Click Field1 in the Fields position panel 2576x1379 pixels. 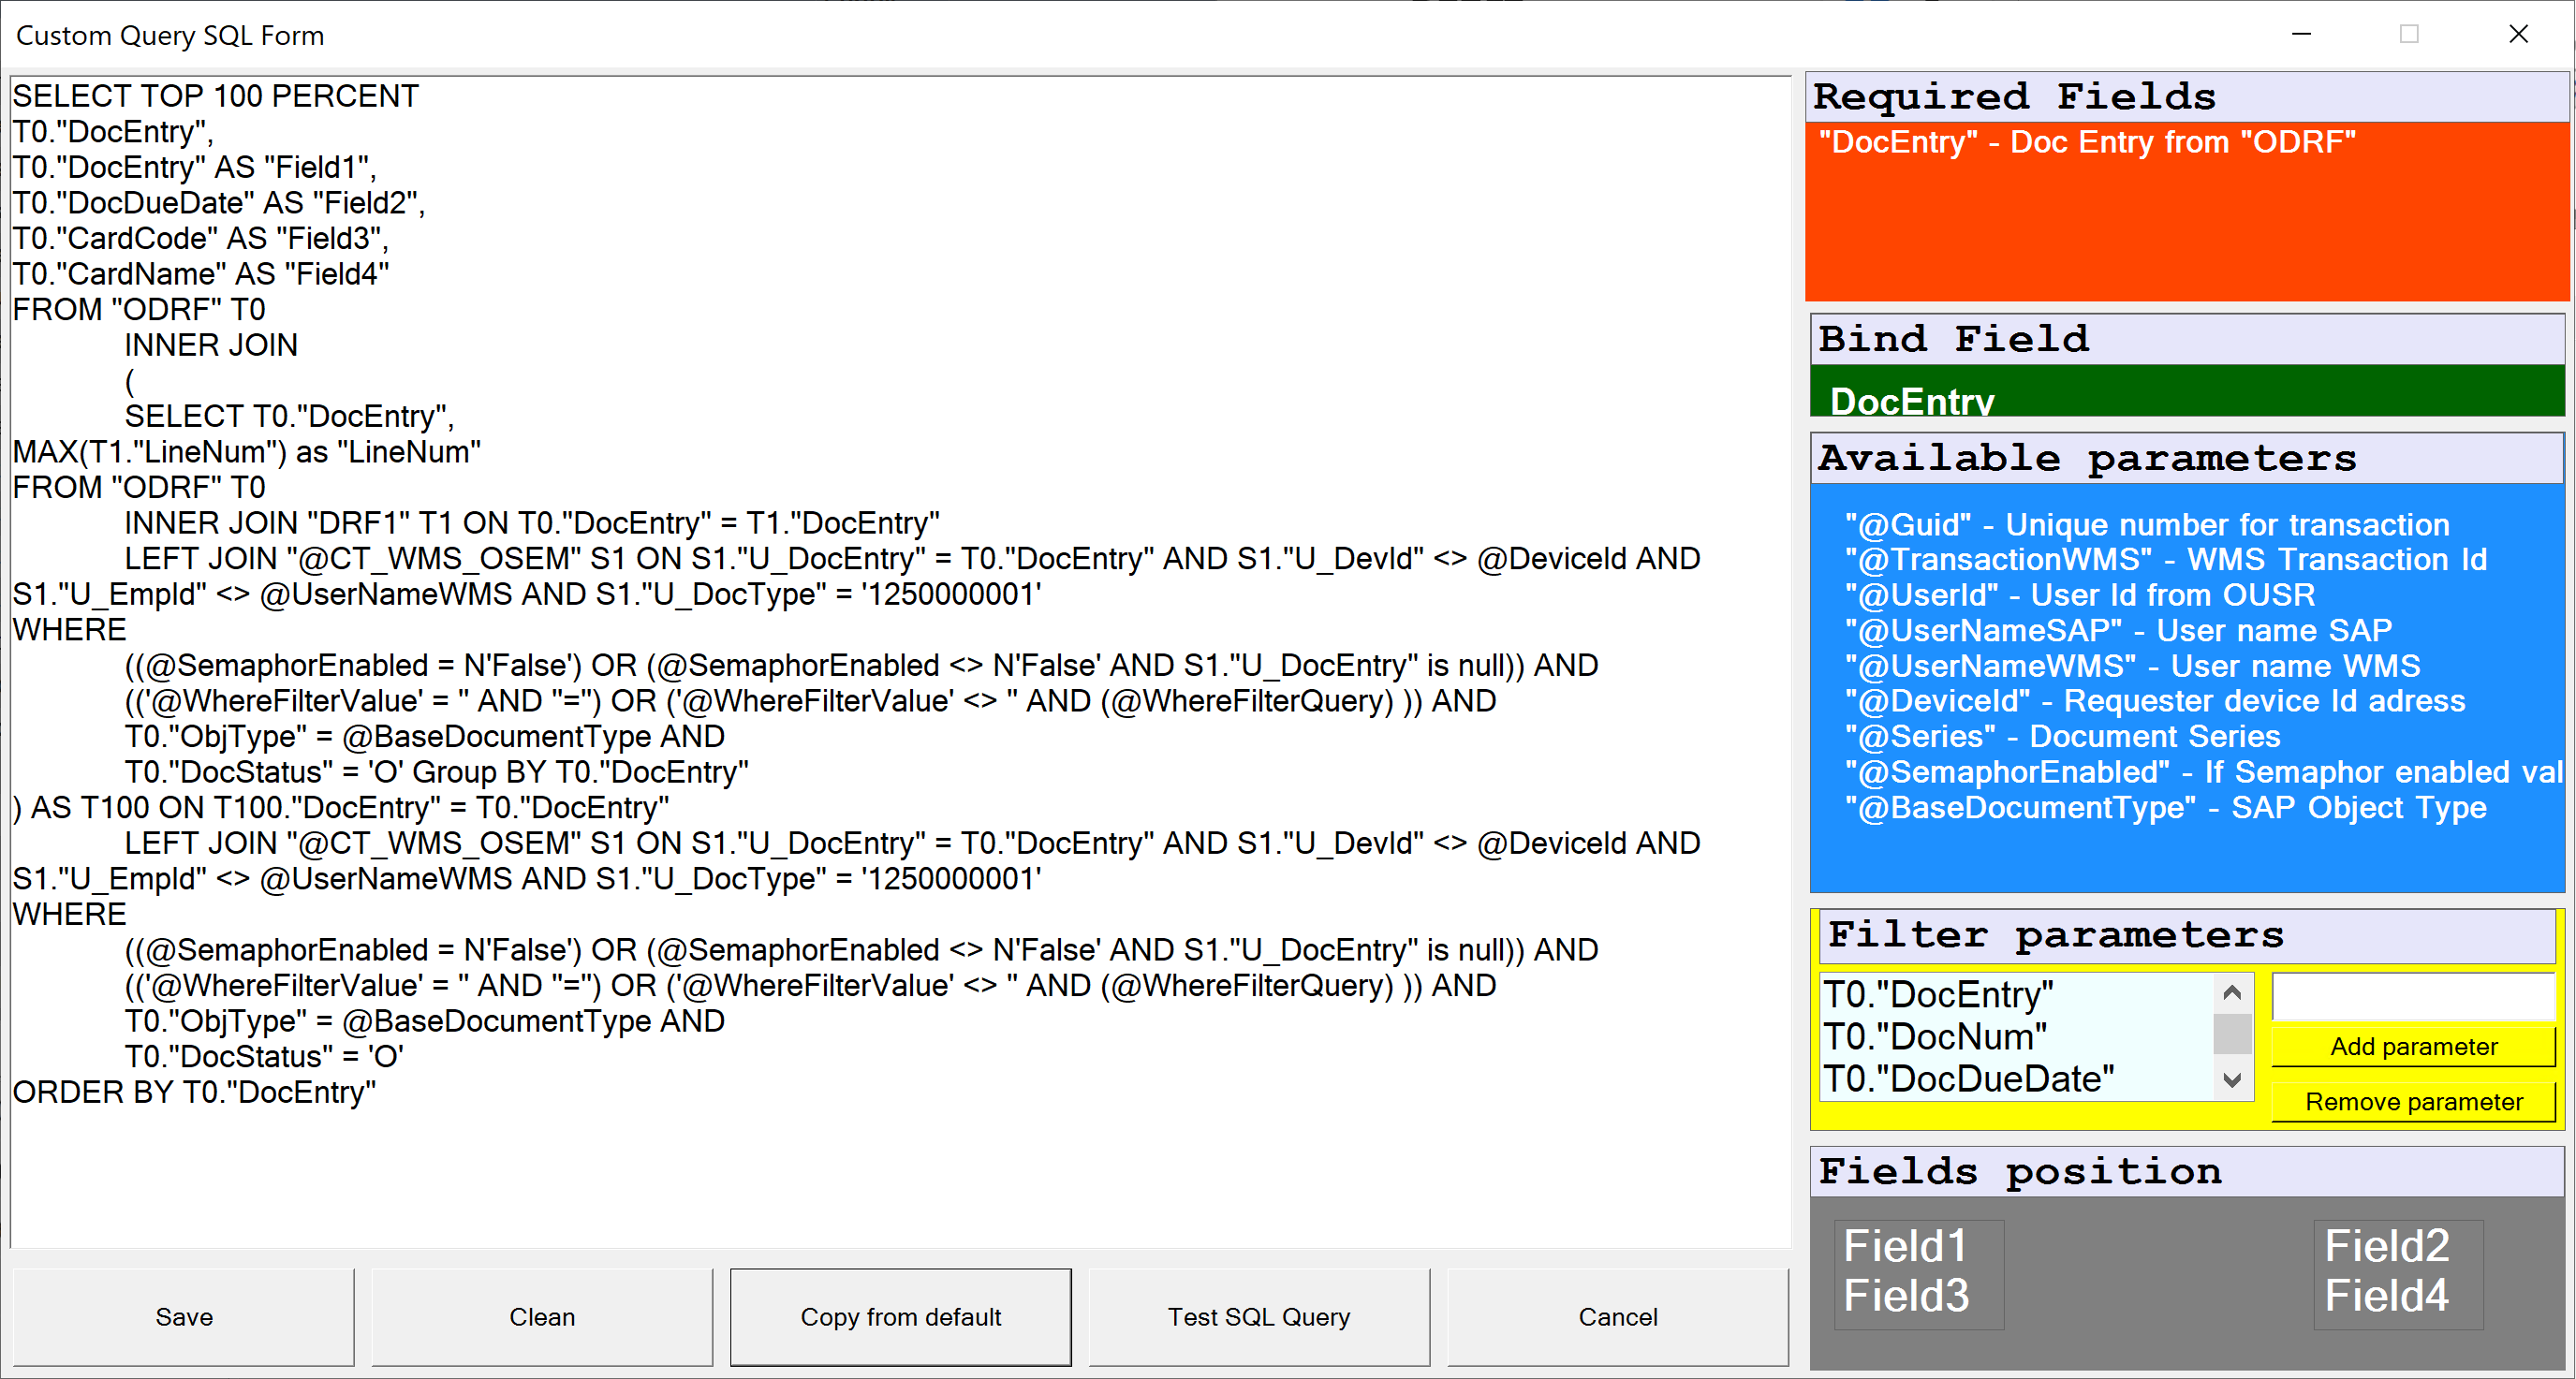coord(1903,1246)
